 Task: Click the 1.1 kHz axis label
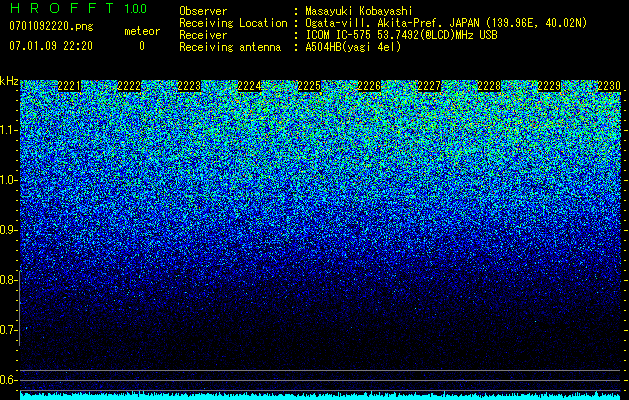pos(9,130)
